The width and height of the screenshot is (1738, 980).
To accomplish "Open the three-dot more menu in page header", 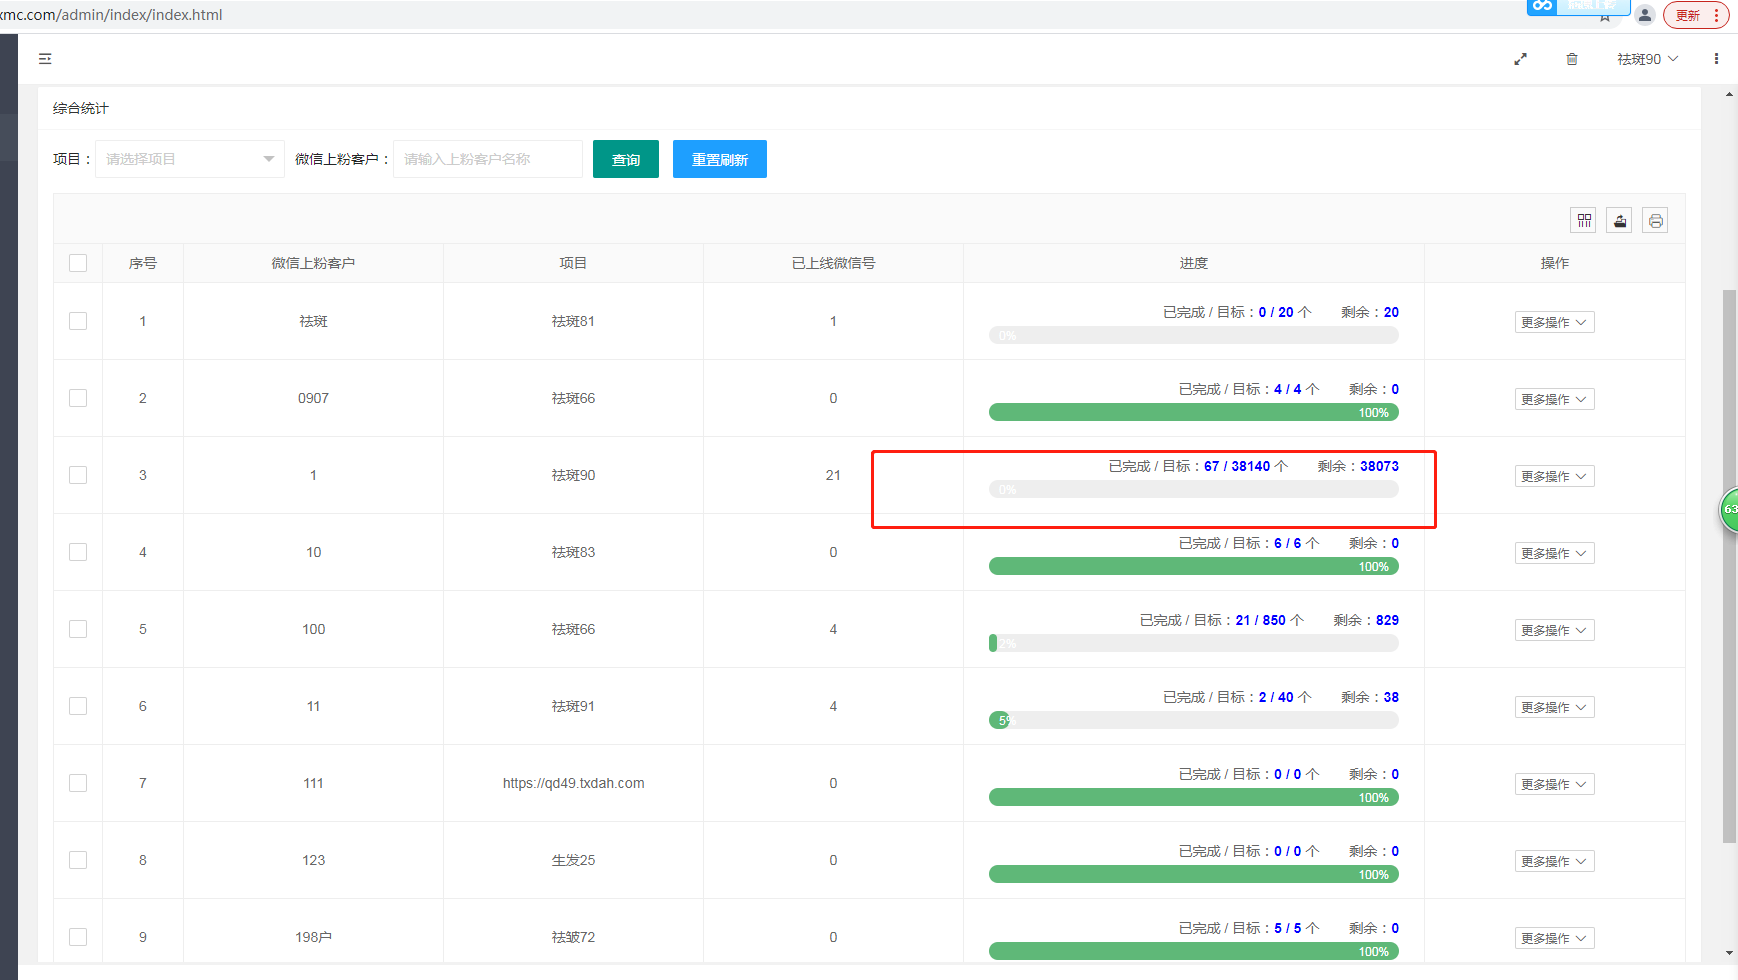I will pos(1716,59).
